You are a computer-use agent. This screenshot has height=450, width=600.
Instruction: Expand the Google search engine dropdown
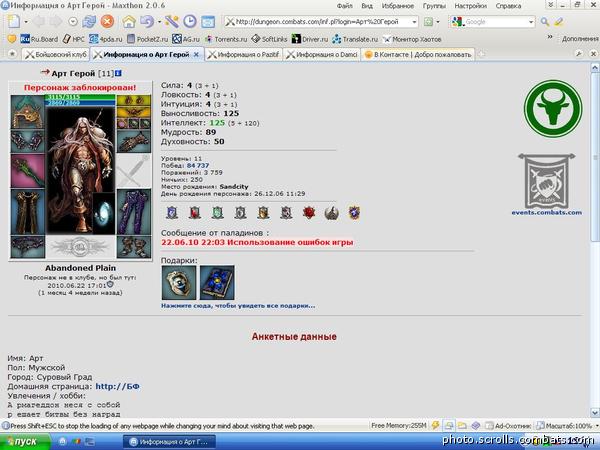pyautogui.click(x=531, y=22)
